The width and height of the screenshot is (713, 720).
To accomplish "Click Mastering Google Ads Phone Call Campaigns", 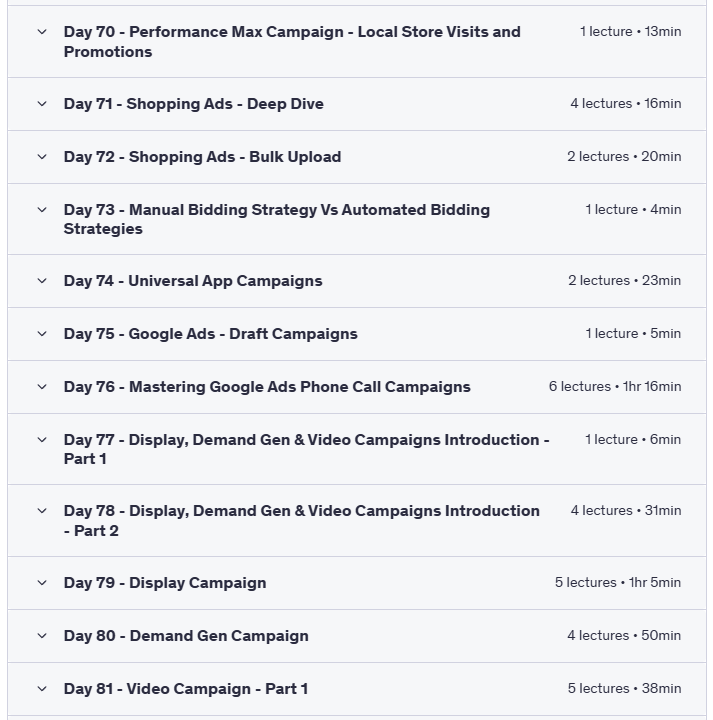I will pos(267,387).
